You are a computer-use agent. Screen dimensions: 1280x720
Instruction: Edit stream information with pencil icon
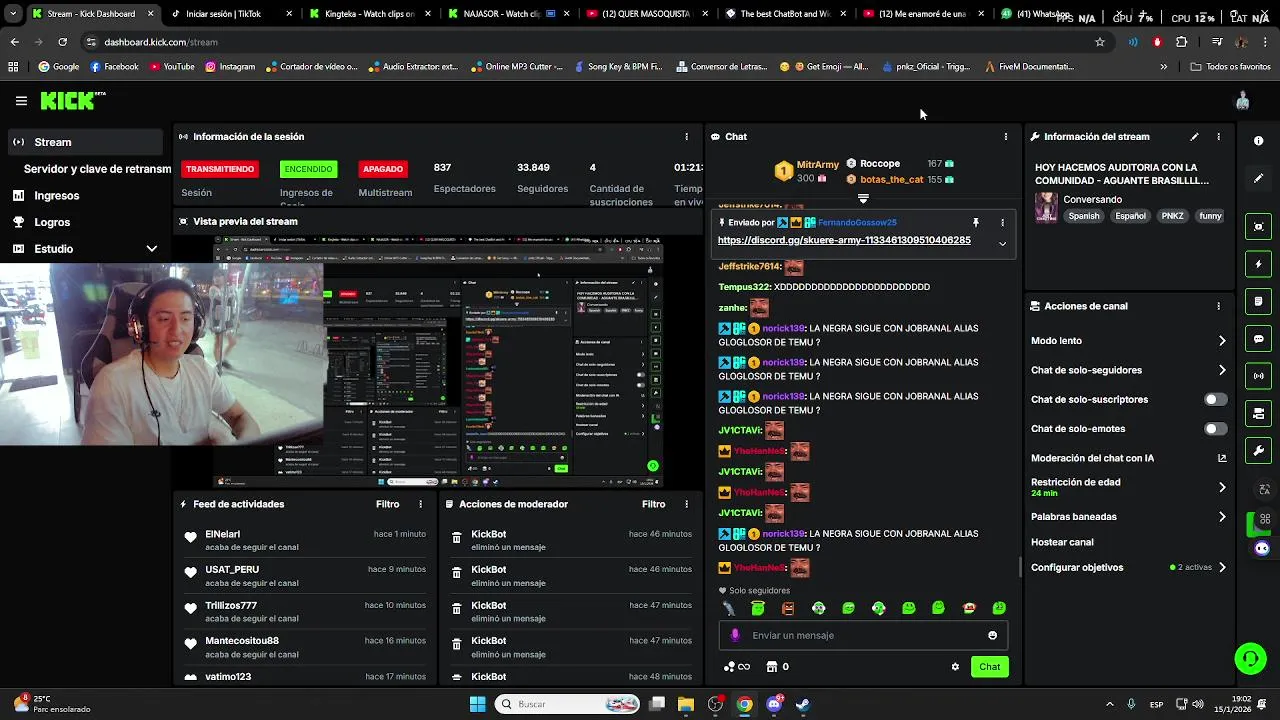[1194, 136]
